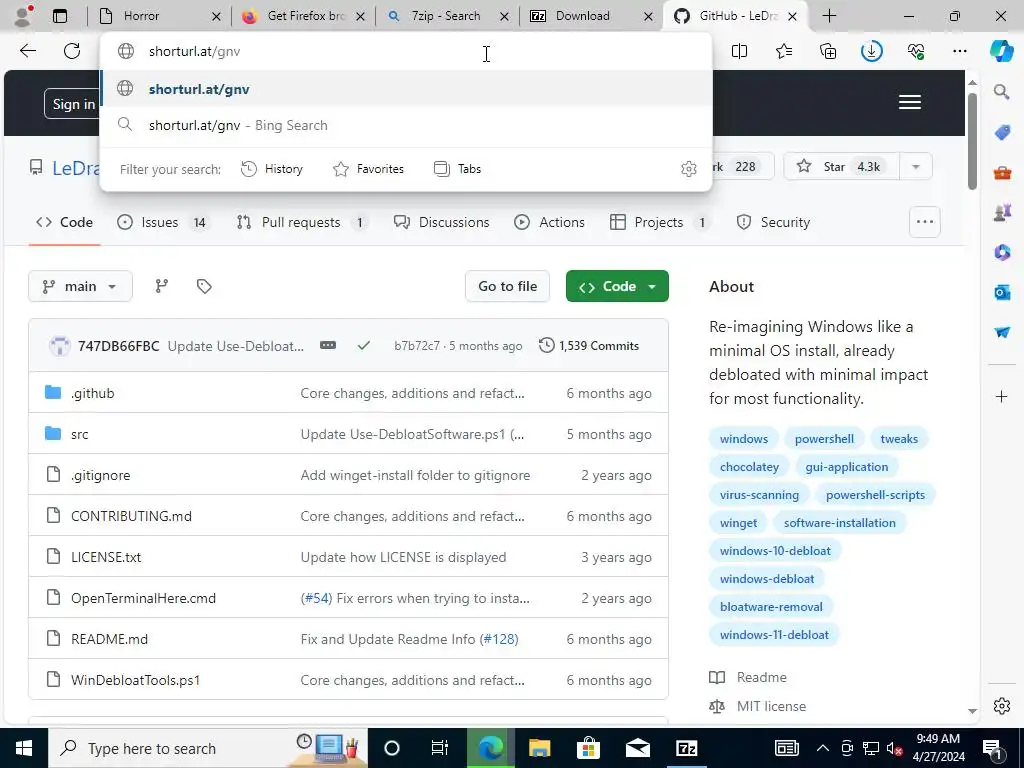
Task: Open GitHub hamburger navigation menu
Action: click(x=910, y=103)
